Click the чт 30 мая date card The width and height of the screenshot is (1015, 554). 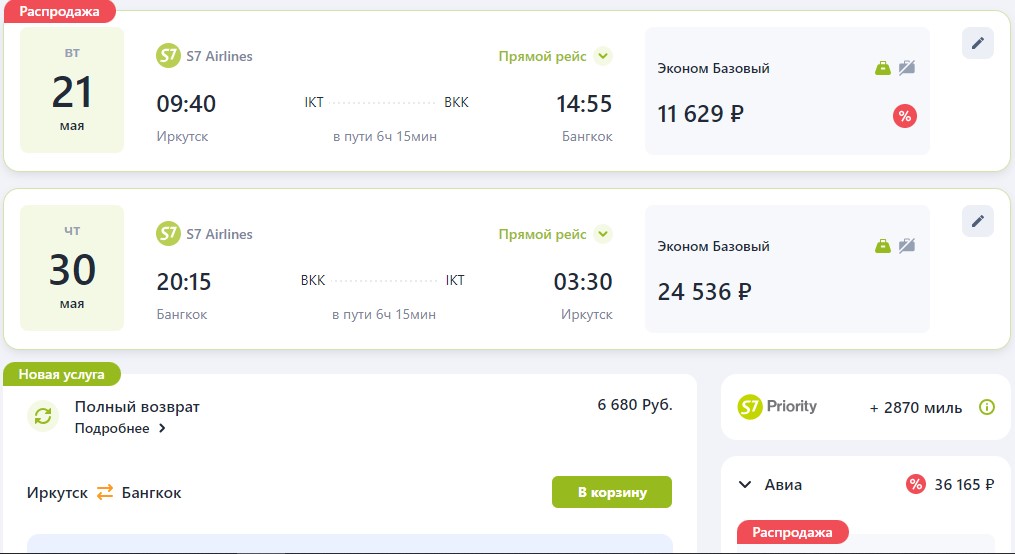coord(72,268)
